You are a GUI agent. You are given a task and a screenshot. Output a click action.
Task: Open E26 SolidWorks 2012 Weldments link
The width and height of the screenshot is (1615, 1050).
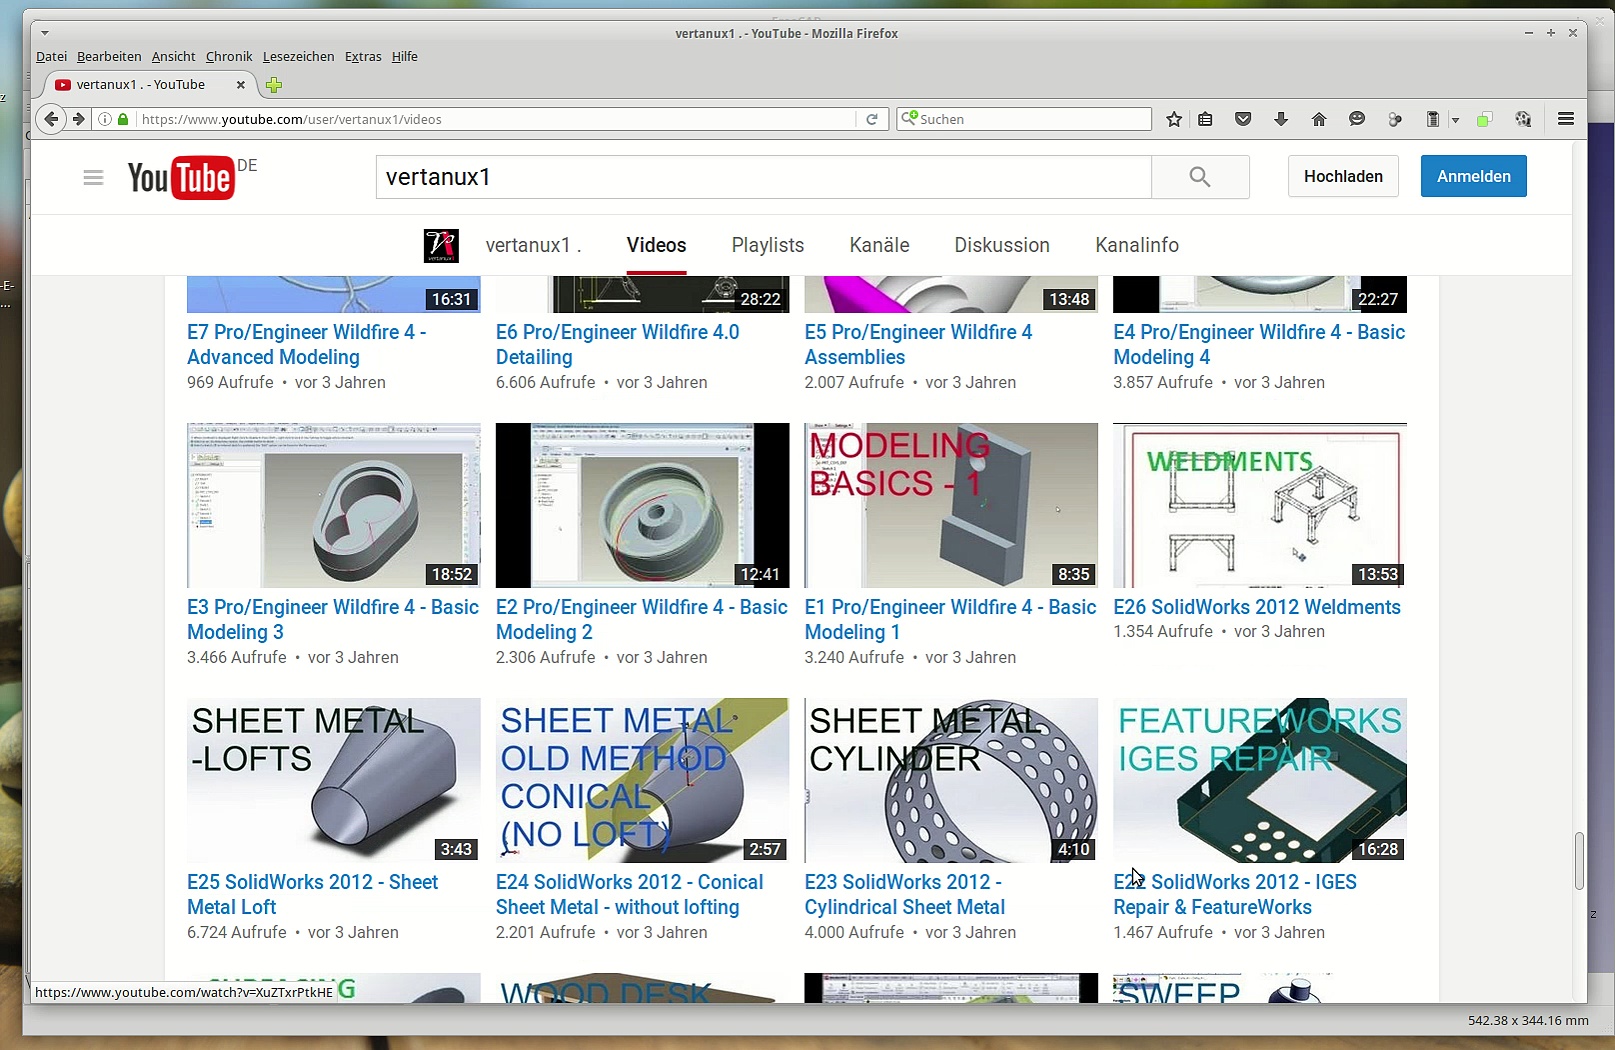(x=1256, y=607)
